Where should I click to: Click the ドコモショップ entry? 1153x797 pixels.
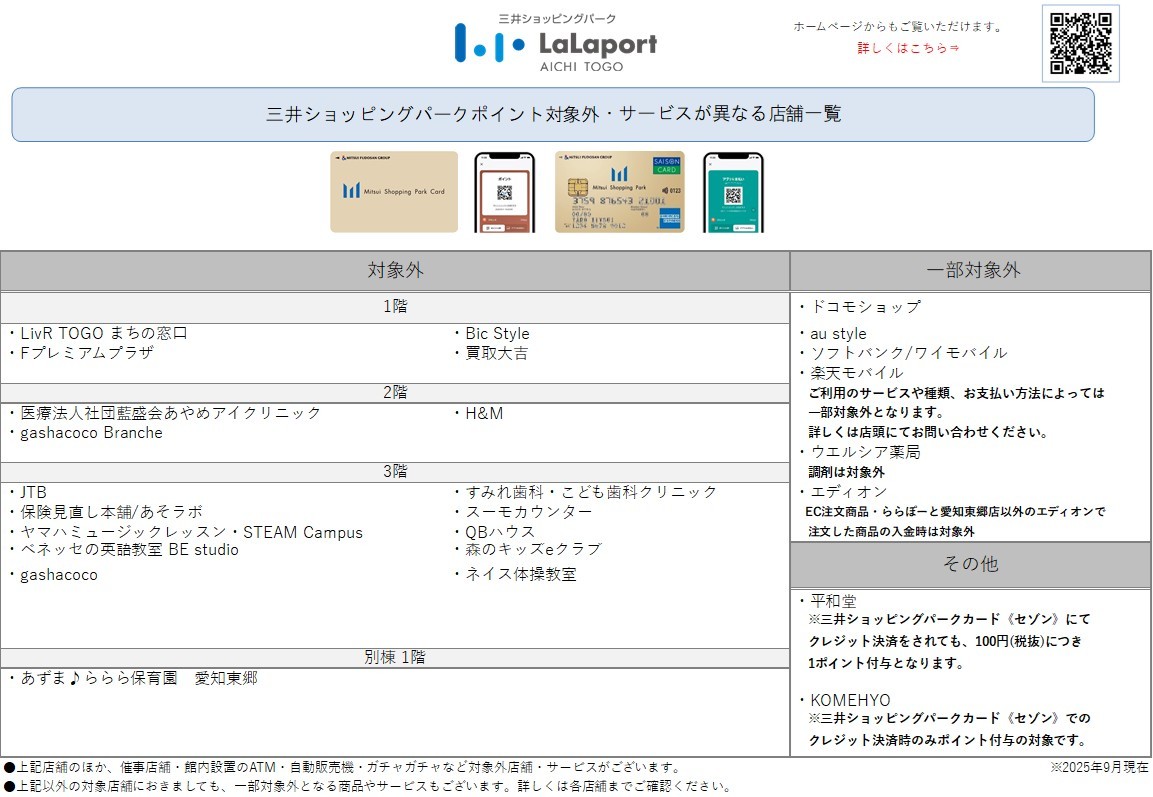click(865, 307)
